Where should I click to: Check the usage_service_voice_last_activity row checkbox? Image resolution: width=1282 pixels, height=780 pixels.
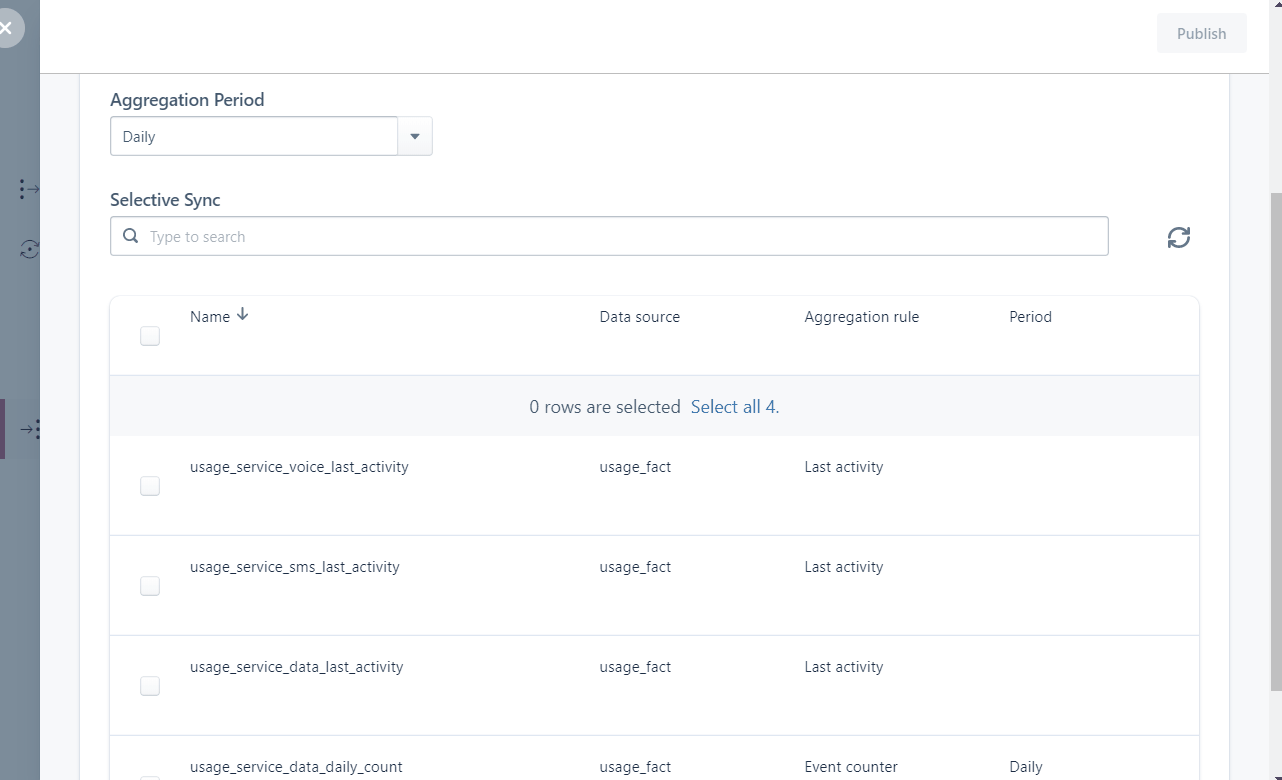tap(150, 486)
